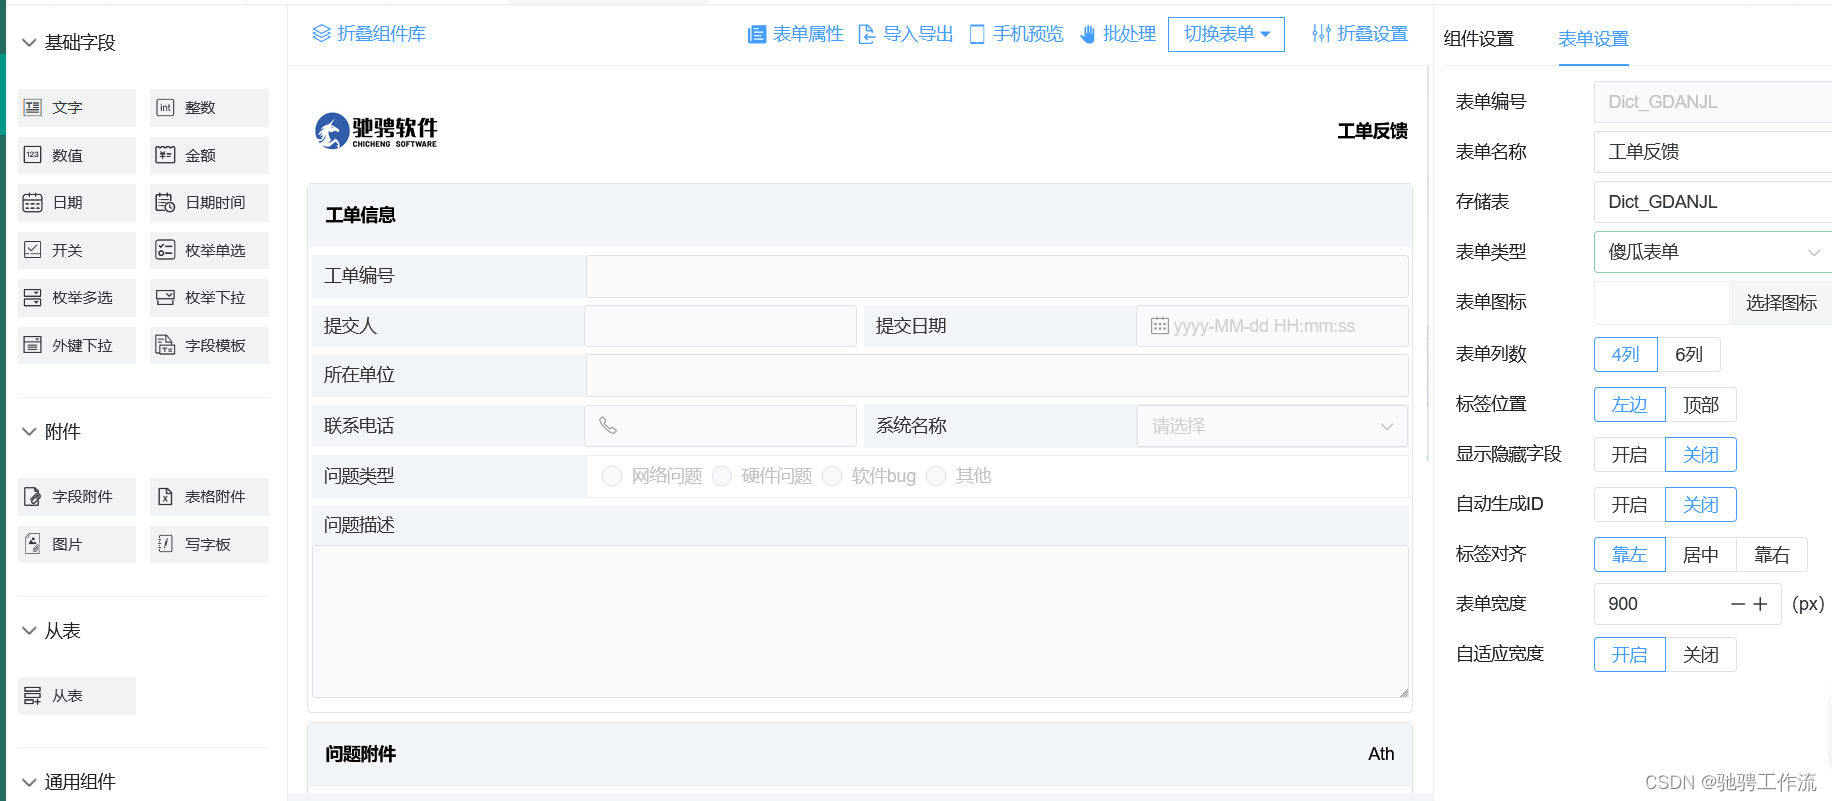Screen dimensions: 1832x801
Task: Set 自适应宽度 to 关闭
Action: [x=1701, y=655]
